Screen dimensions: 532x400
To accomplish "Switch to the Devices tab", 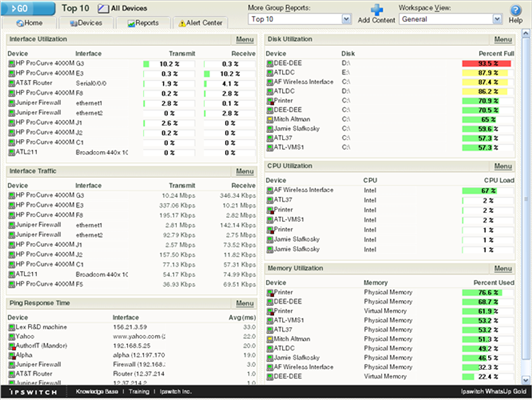I will (x=86, y=23).
